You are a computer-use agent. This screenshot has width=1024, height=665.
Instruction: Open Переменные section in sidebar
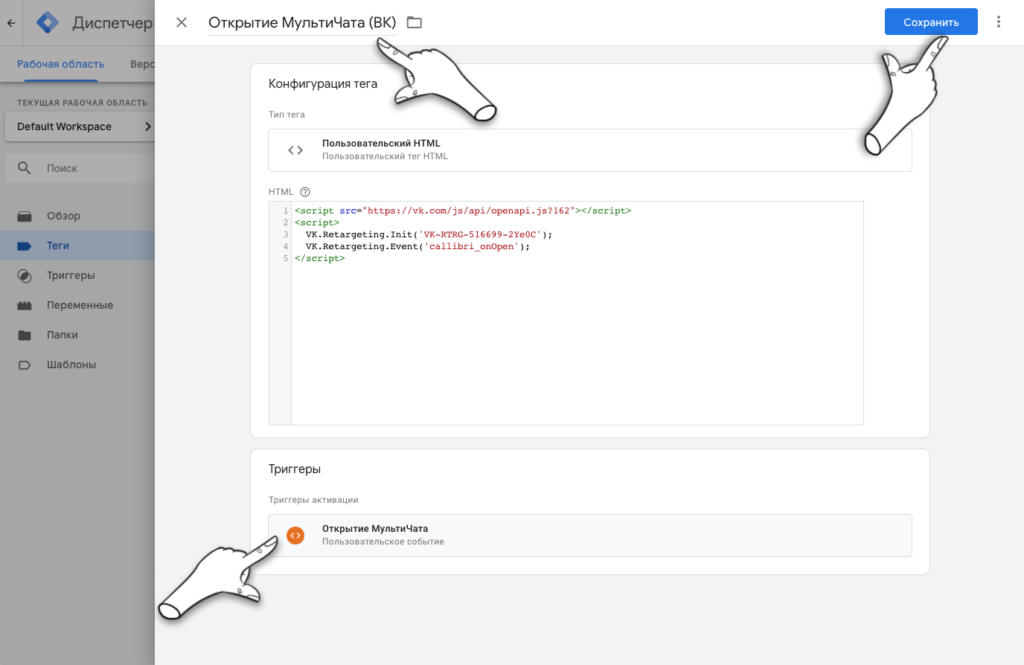point(79,305)
